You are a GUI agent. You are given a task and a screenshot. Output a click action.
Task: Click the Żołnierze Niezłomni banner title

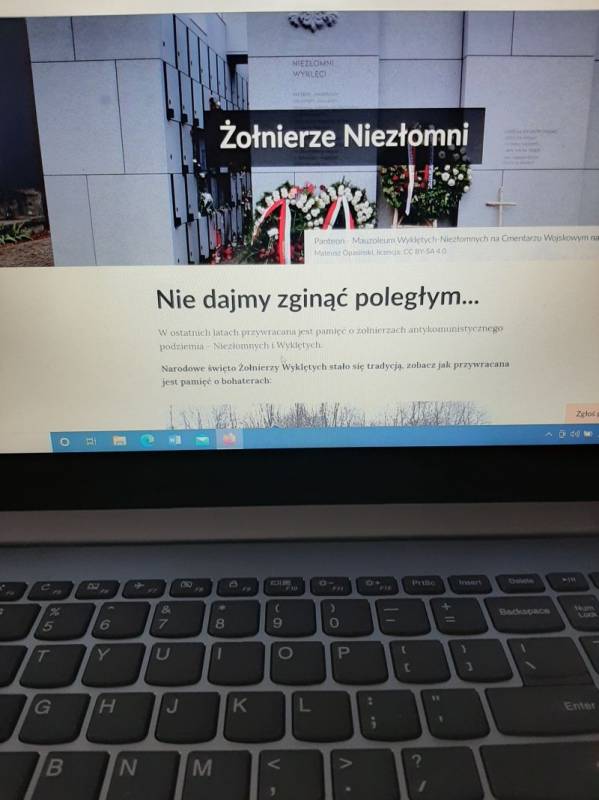344,137
